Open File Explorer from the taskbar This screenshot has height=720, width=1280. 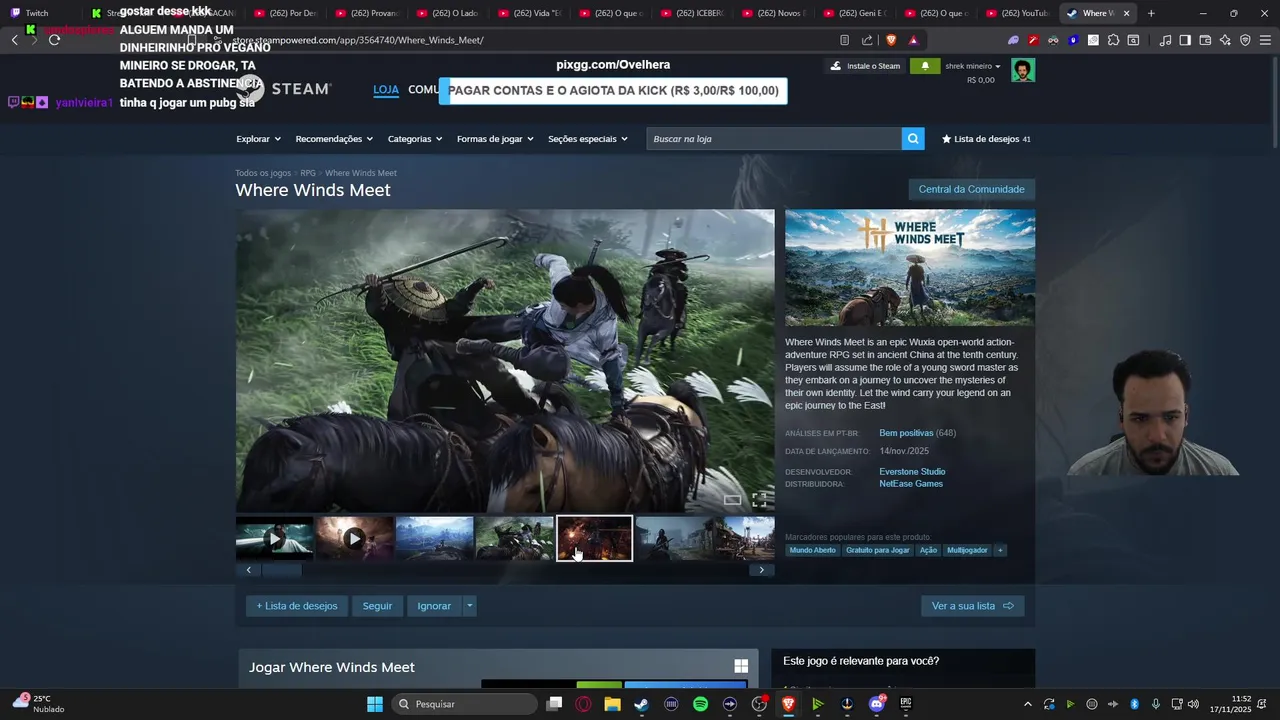612,704
